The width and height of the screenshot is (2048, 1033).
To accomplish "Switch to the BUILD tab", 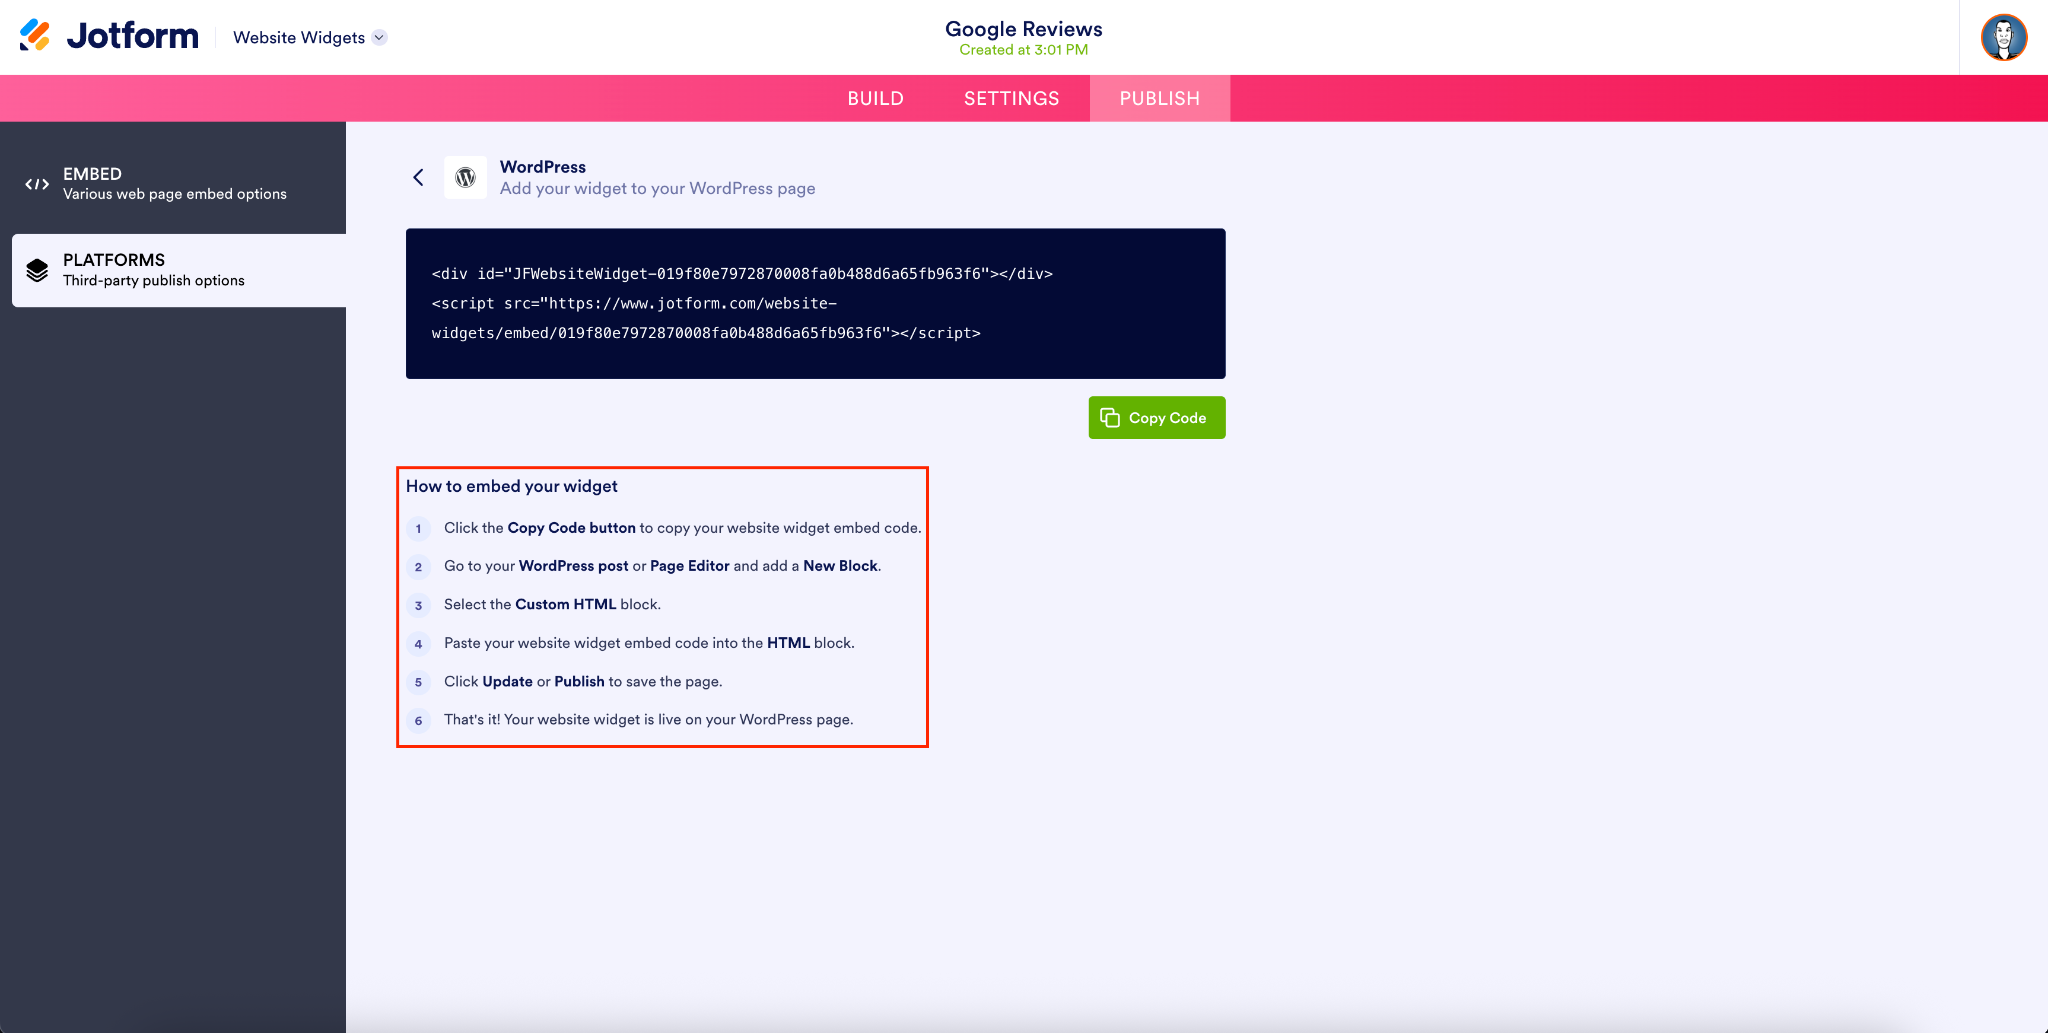I will click(875, 98).
